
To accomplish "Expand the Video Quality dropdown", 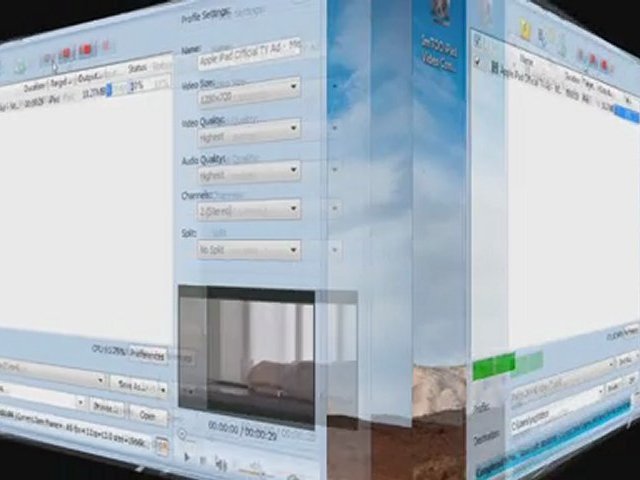I will click(x=248, y=129).
